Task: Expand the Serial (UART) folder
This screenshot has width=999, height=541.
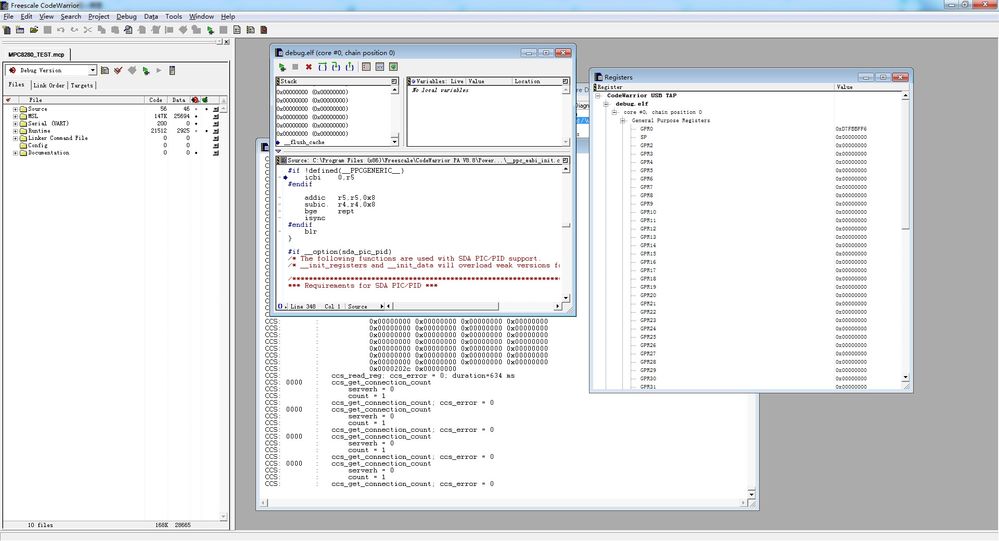Action: (15, 124)
